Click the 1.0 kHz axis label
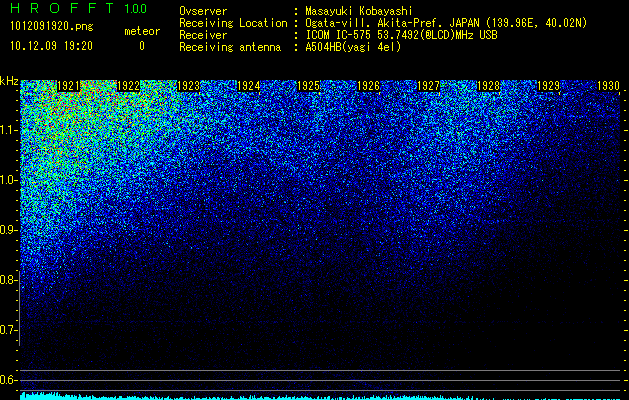 [x=7, y=180]
